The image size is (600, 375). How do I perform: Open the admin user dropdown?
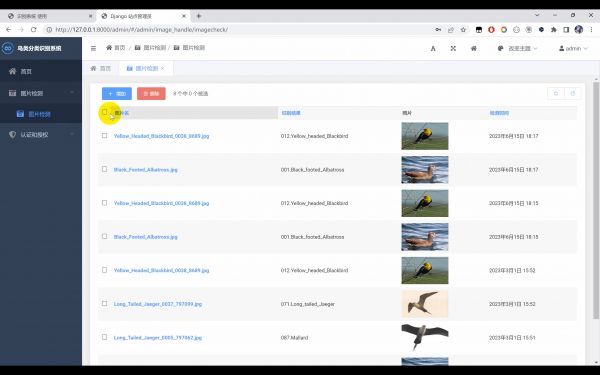point(573,48)
